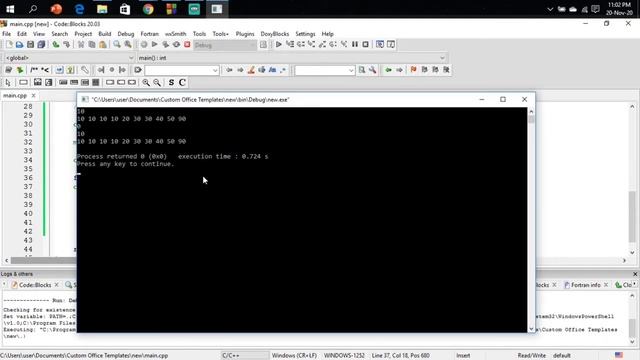Viewport: 640px width, 360px height.
Task: Open Find with the magnifier toolbar icon
Action: coord(117,44)
